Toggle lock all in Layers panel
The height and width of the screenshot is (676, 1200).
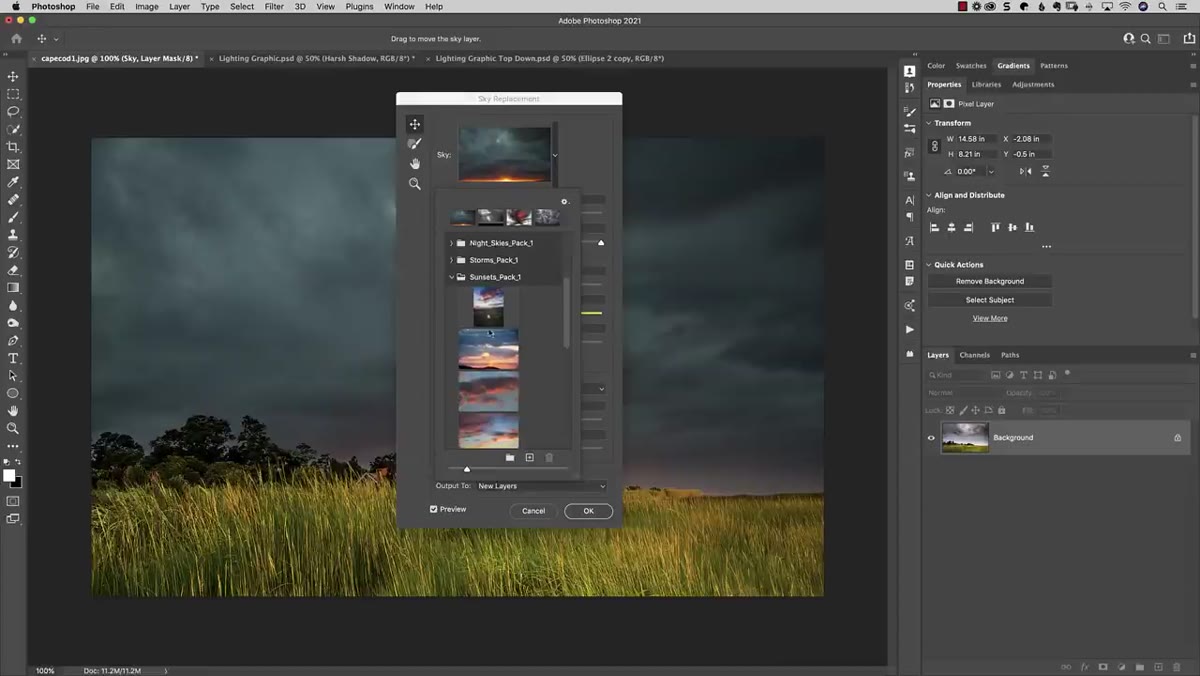click(x=1002, y=410)
